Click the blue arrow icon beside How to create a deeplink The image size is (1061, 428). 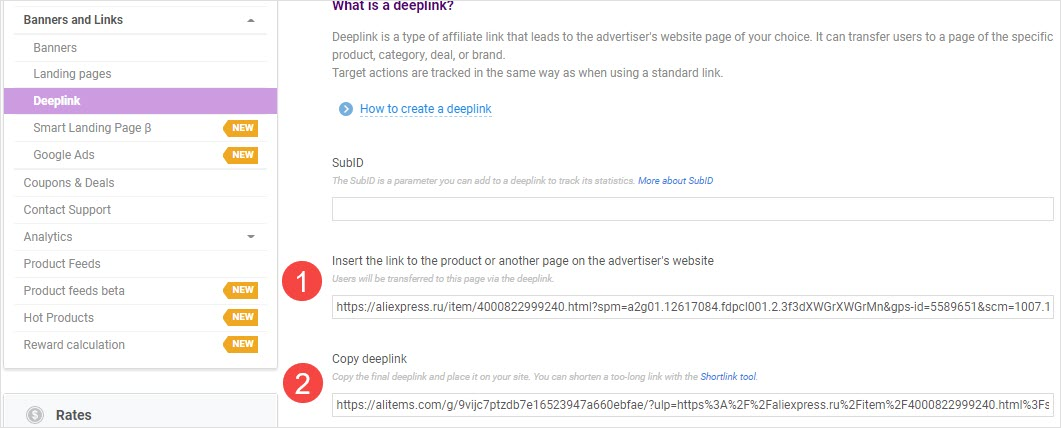[x=346, y=109]
